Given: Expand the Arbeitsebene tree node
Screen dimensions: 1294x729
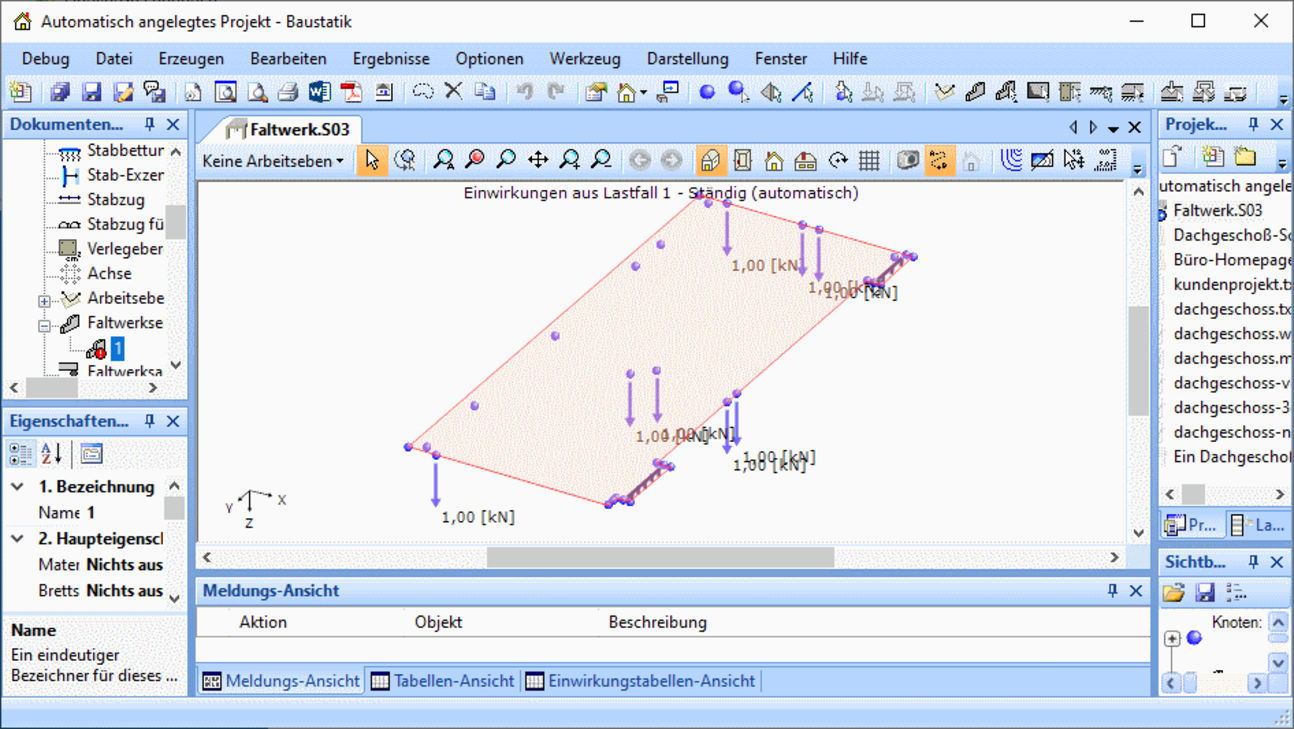Looking at the screenshot, I should 44,300.
